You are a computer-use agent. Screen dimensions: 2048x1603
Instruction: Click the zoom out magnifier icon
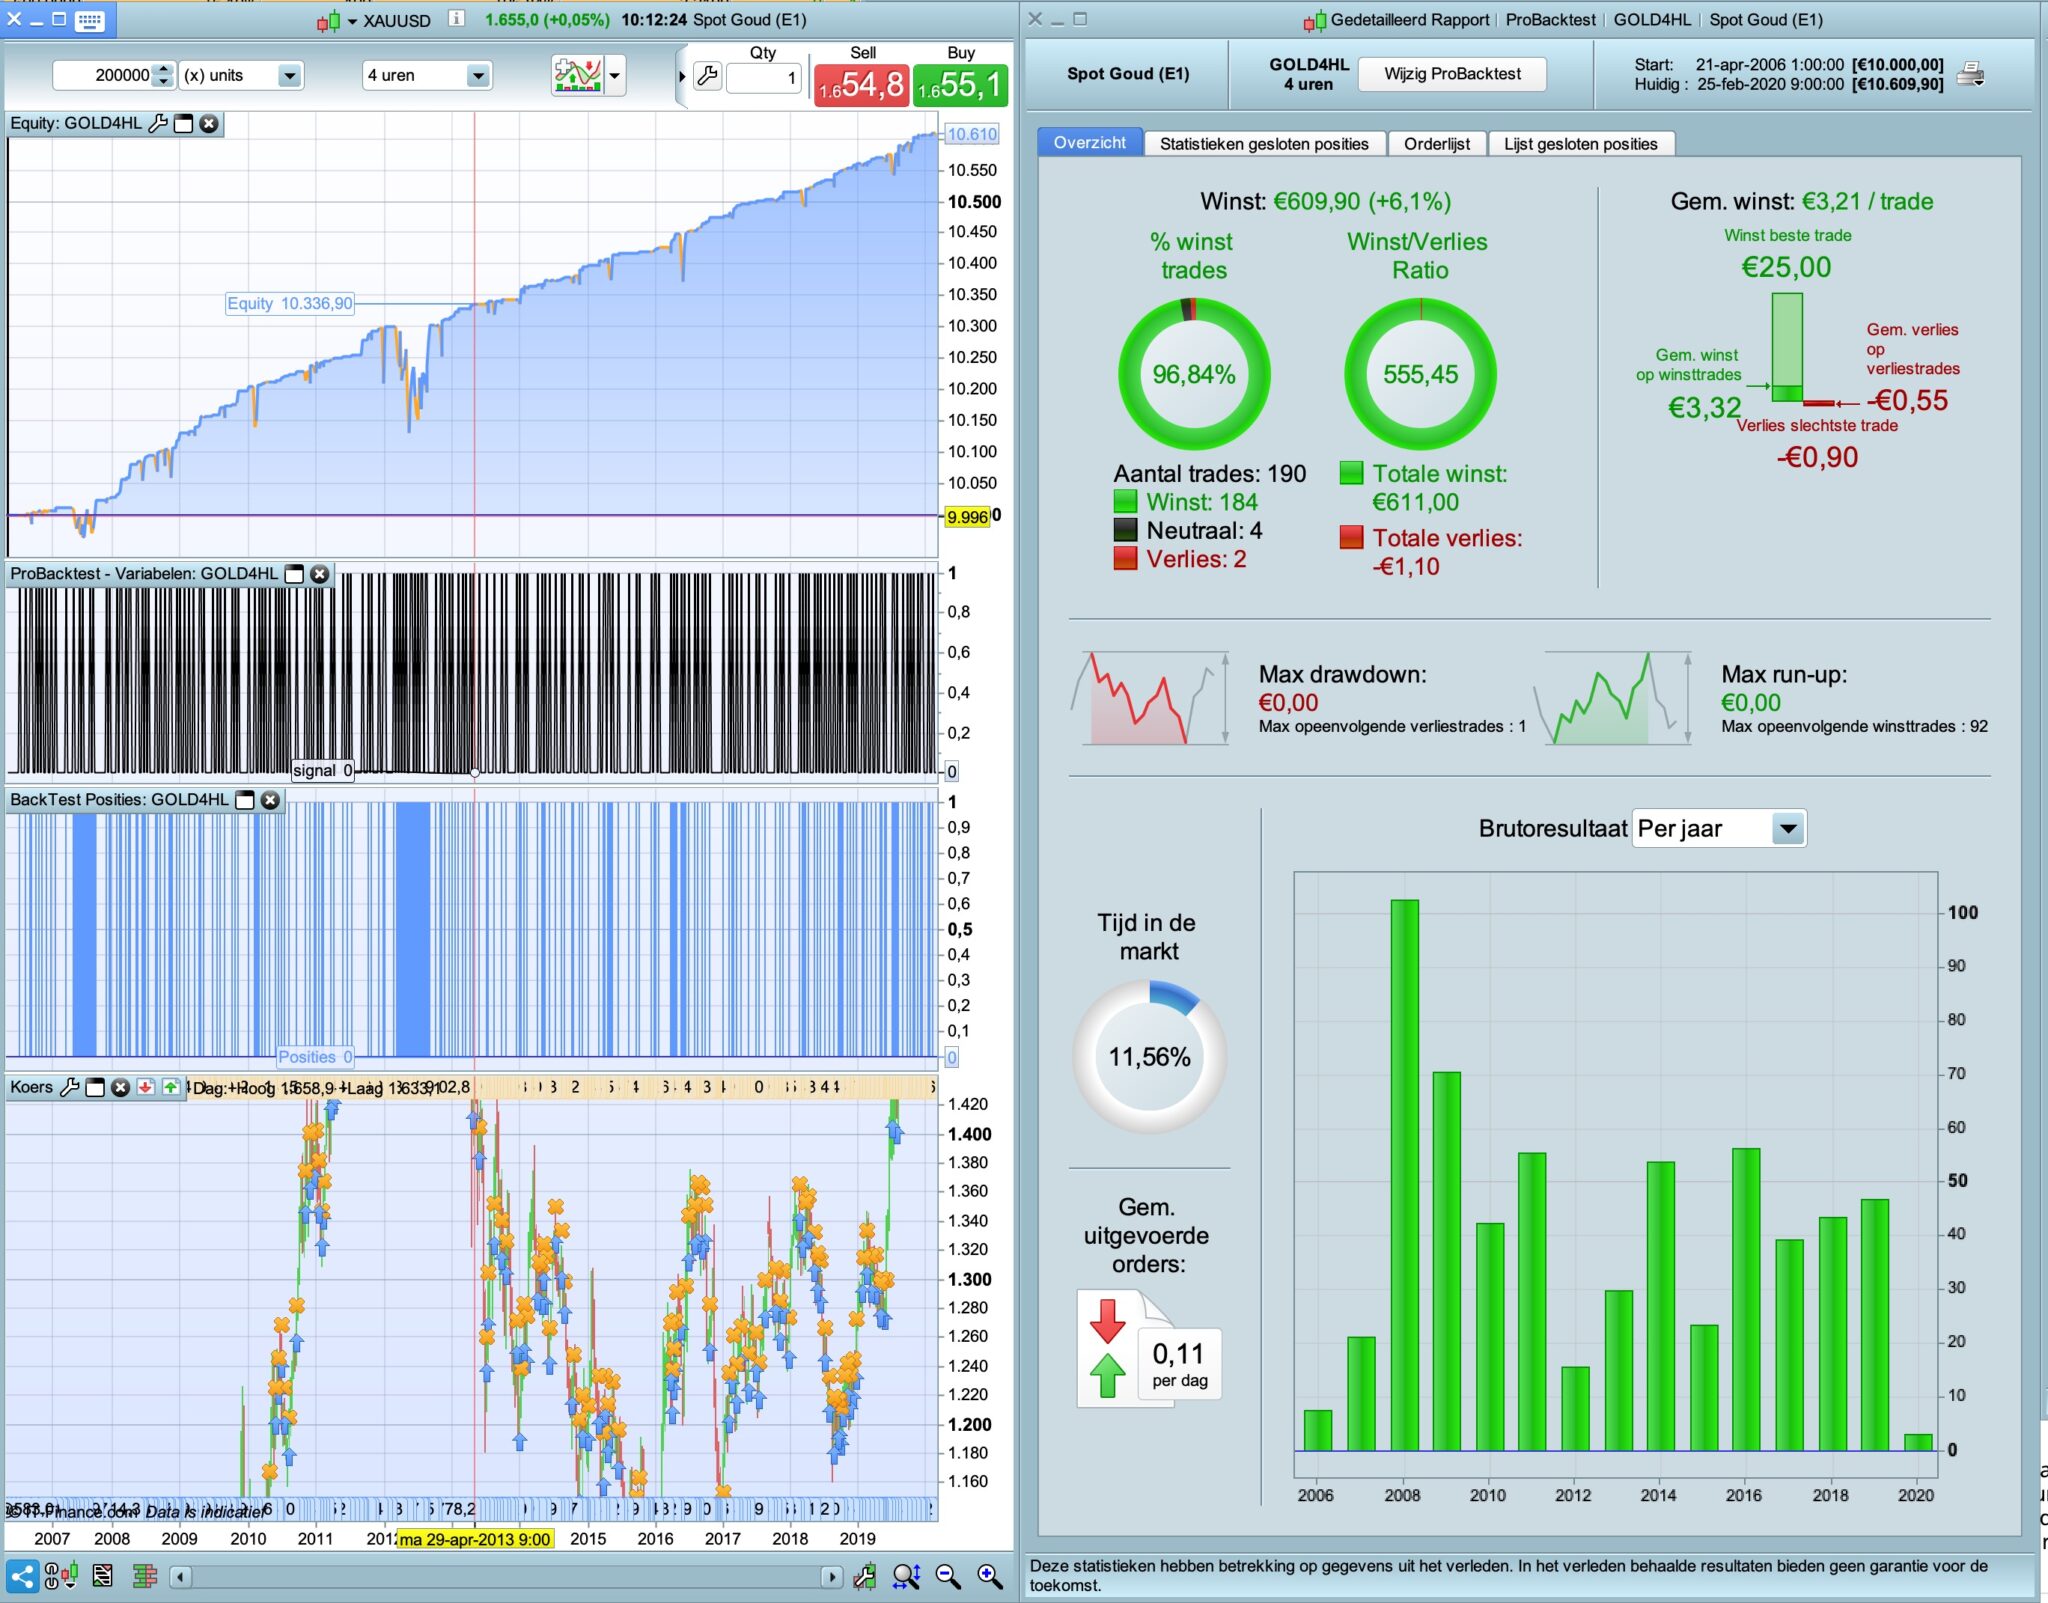(x=946, y=1577)
